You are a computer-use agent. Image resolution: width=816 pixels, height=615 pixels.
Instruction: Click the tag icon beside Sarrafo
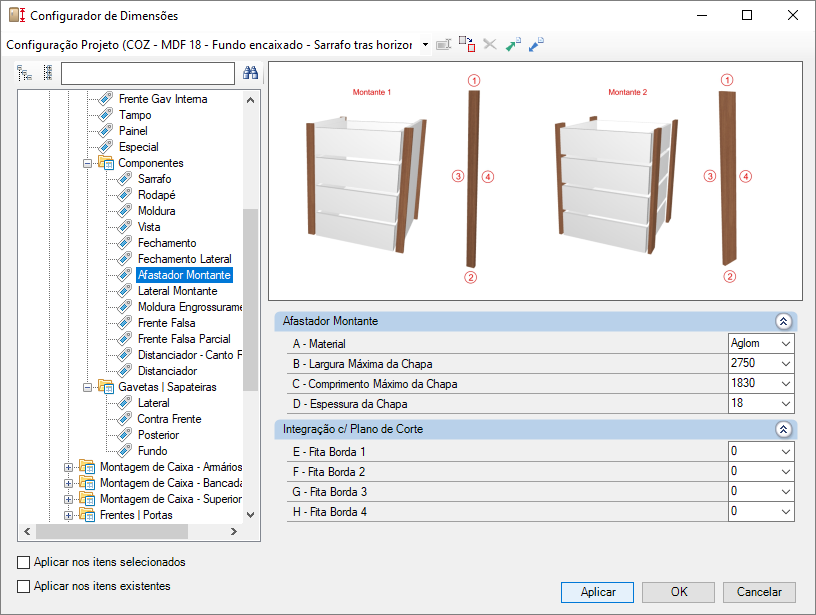coord(124,179)
